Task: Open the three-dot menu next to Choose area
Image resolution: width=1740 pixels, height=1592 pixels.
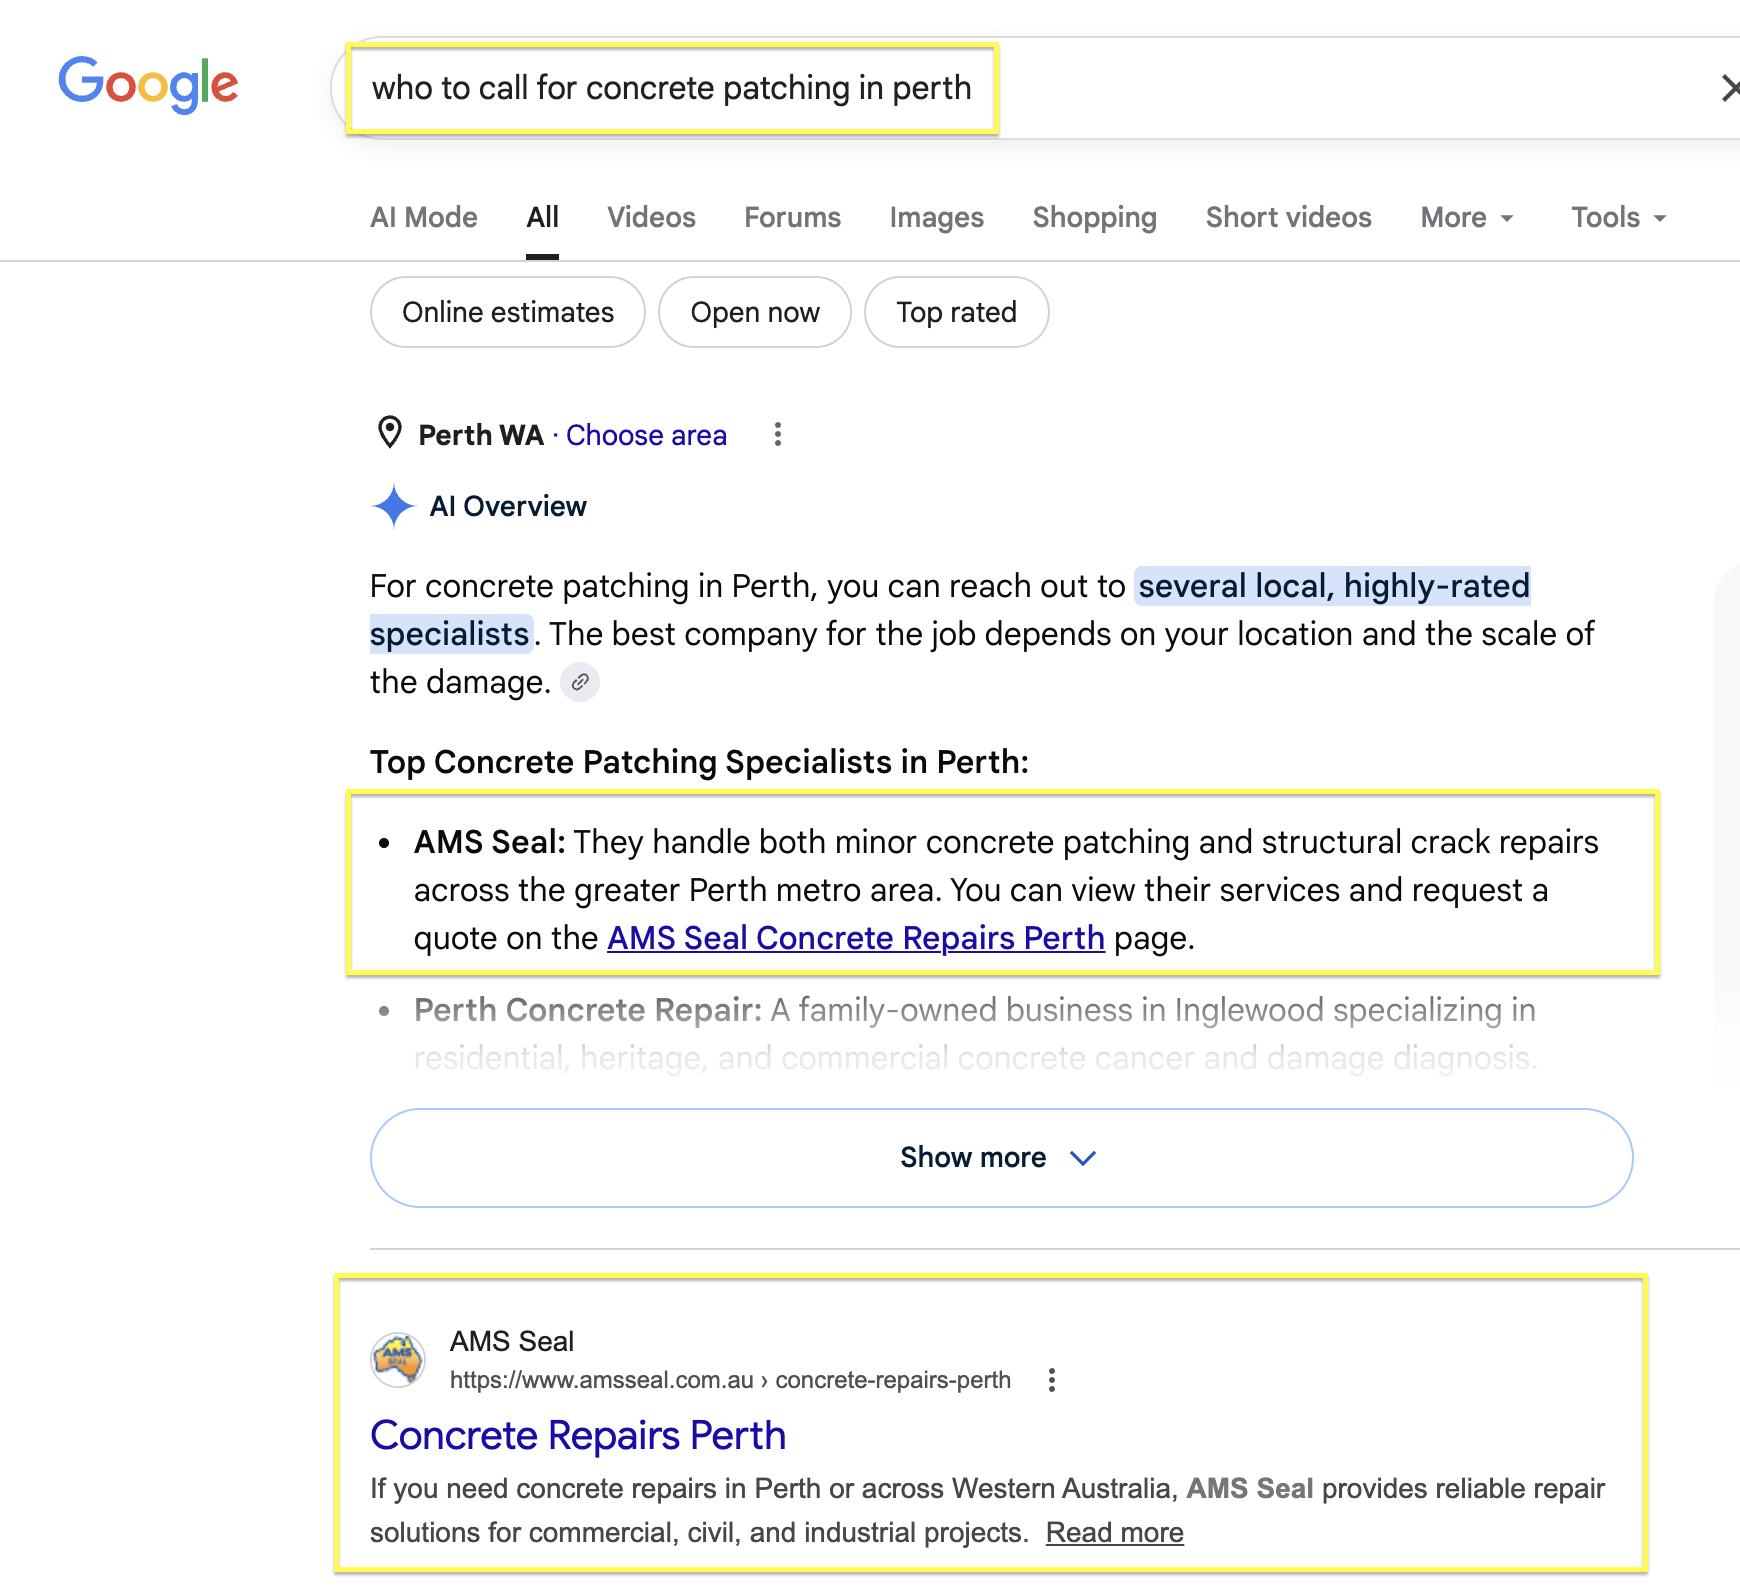Action: pyautogui.click(x=778, y=434)
